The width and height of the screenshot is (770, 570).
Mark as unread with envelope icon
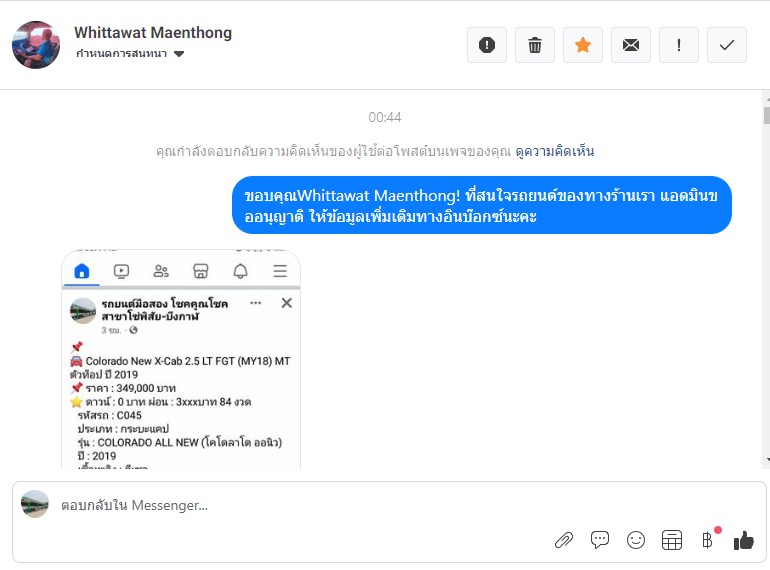[631, 45]
